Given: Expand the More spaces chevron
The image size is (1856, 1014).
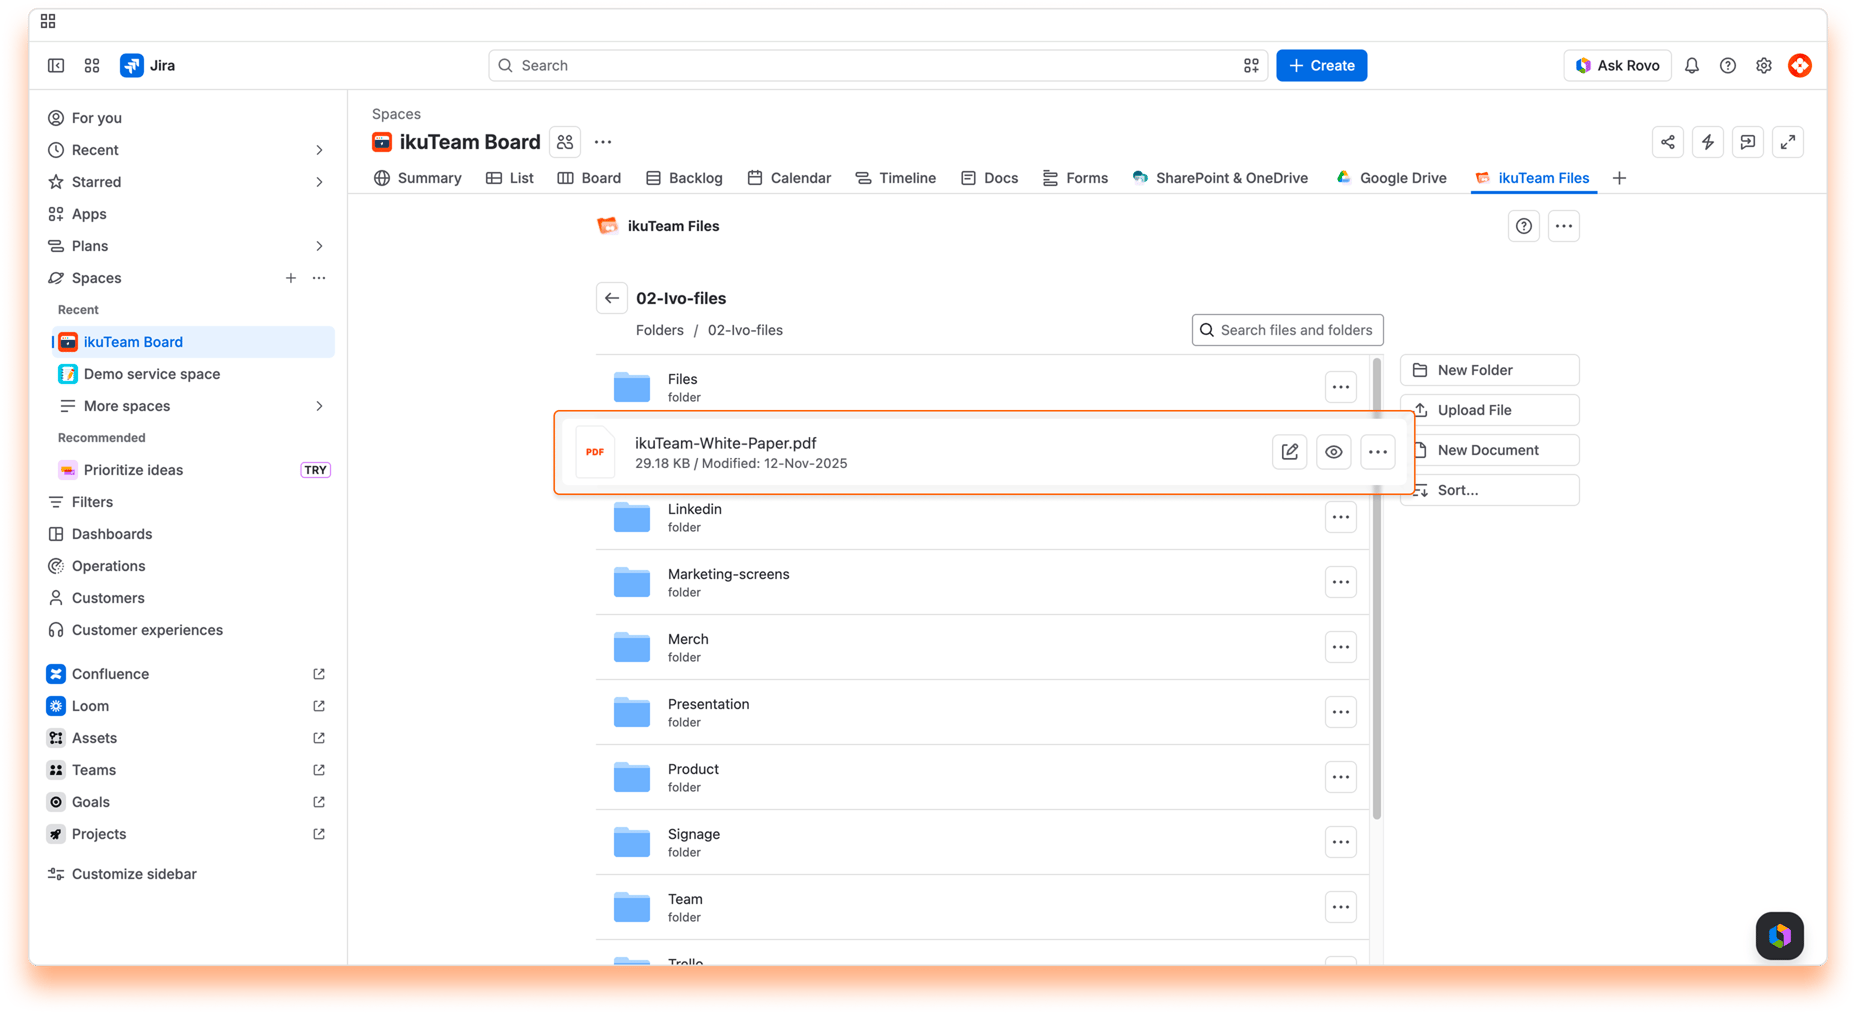Looking at the screenshot, I should coord(319,406).
